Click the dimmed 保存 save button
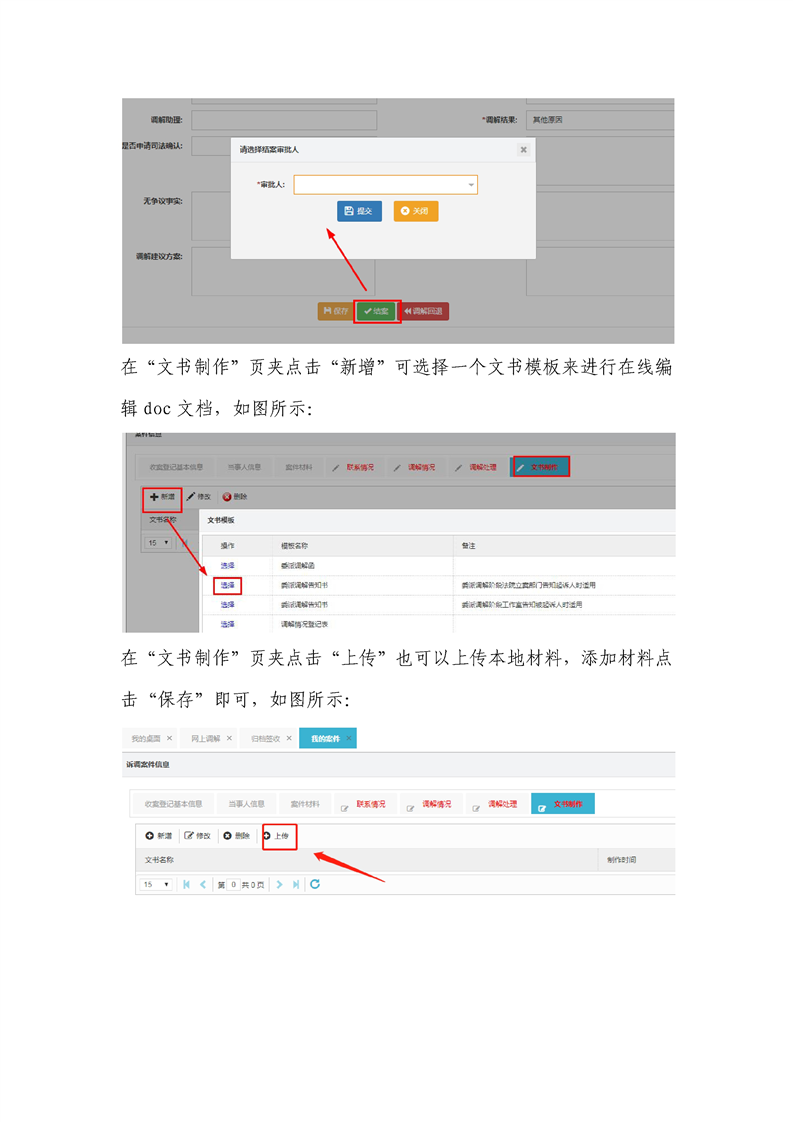 point(336,311)
